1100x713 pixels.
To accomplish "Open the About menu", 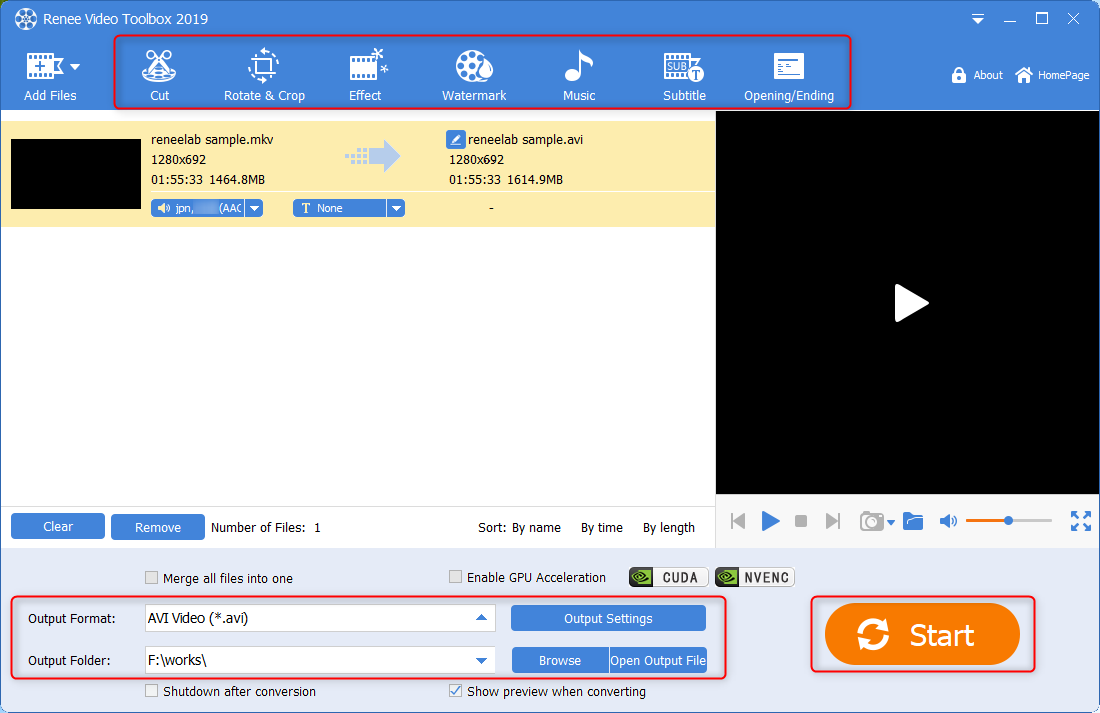I will (977, 74).
